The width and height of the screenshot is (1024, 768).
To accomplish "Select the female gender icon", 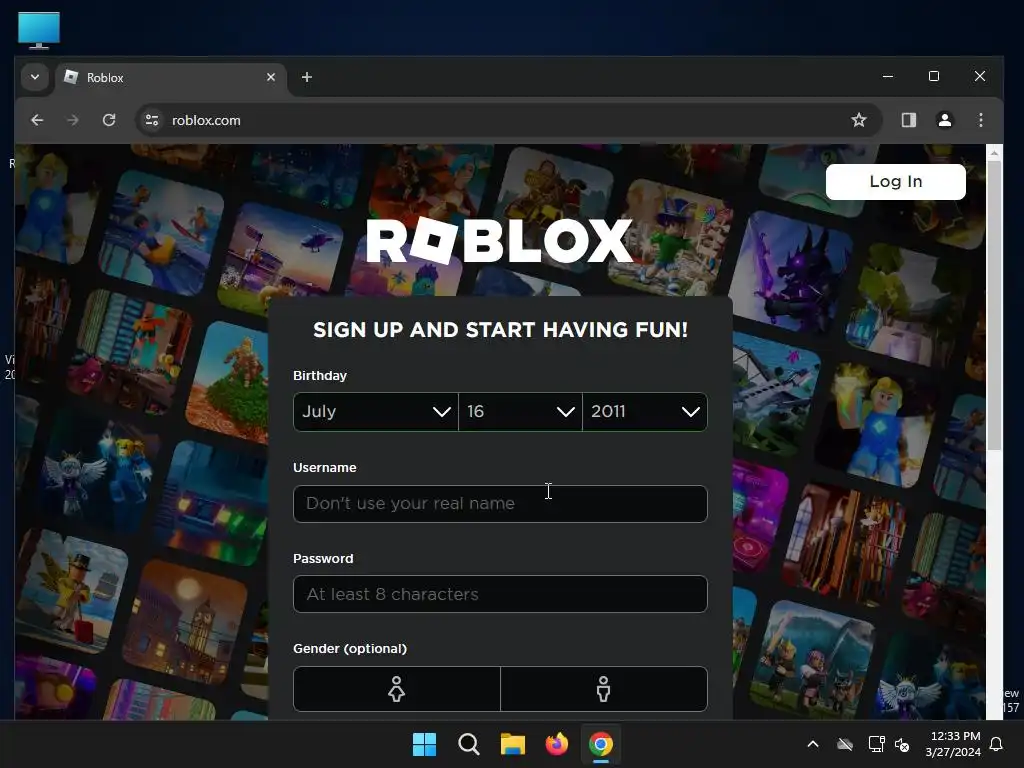I will 396,689.
